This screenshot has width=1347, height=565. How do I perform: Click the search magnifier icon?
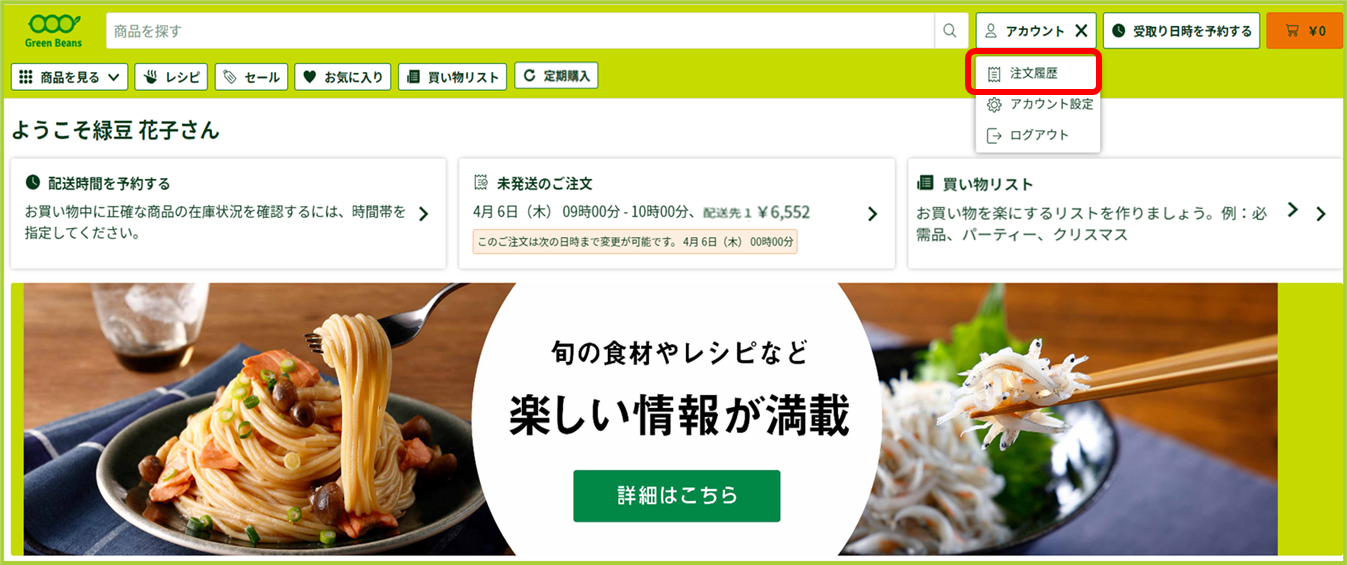point(950,31)
